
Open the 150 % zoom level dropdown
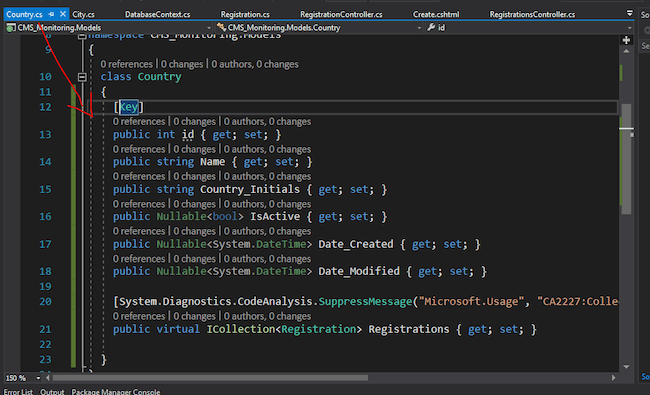coord(38,378)
